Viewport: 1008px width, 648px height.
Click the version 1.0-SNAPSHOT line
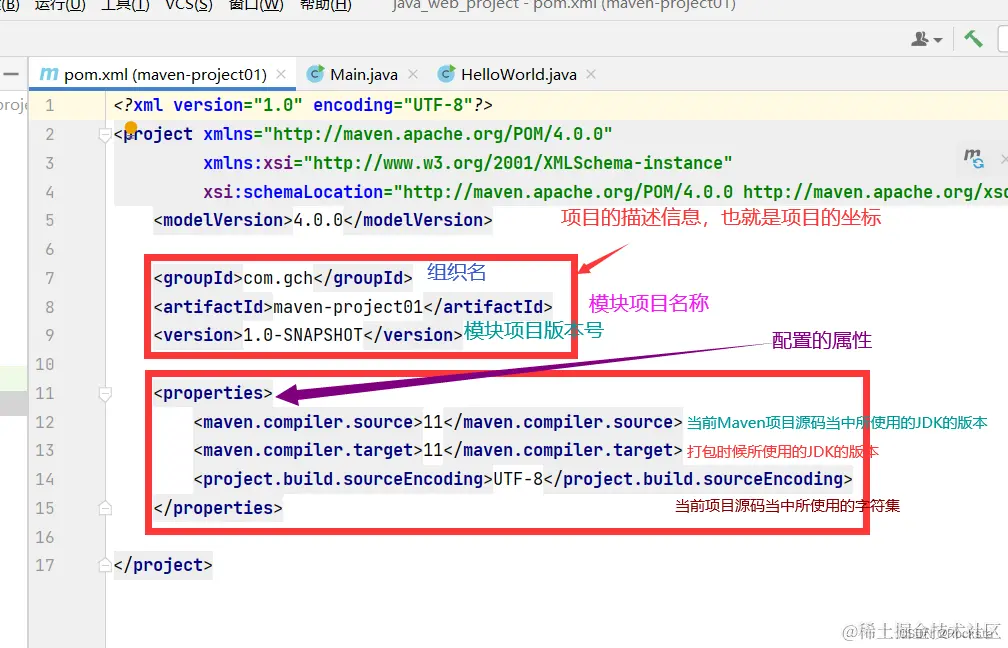[308, 335]
